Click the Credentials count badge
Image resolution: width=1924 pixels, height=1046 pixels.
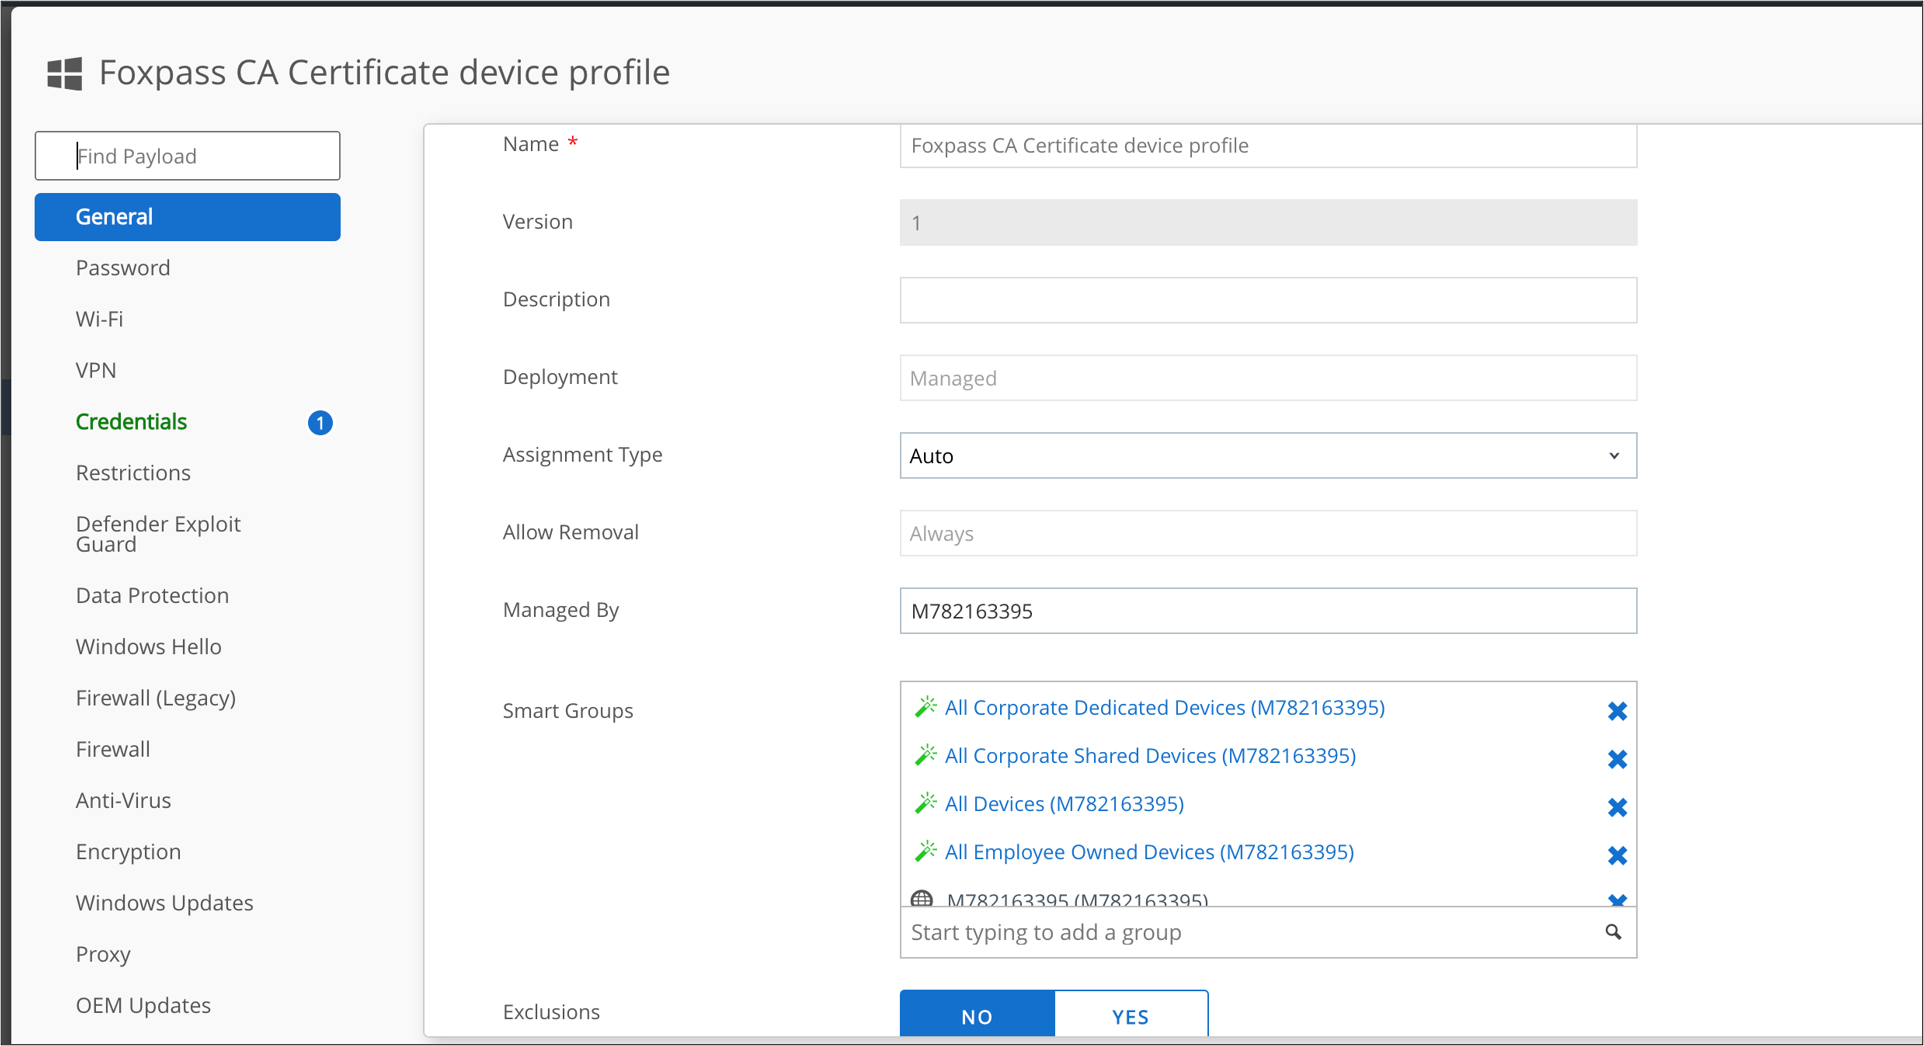(320, 423)
